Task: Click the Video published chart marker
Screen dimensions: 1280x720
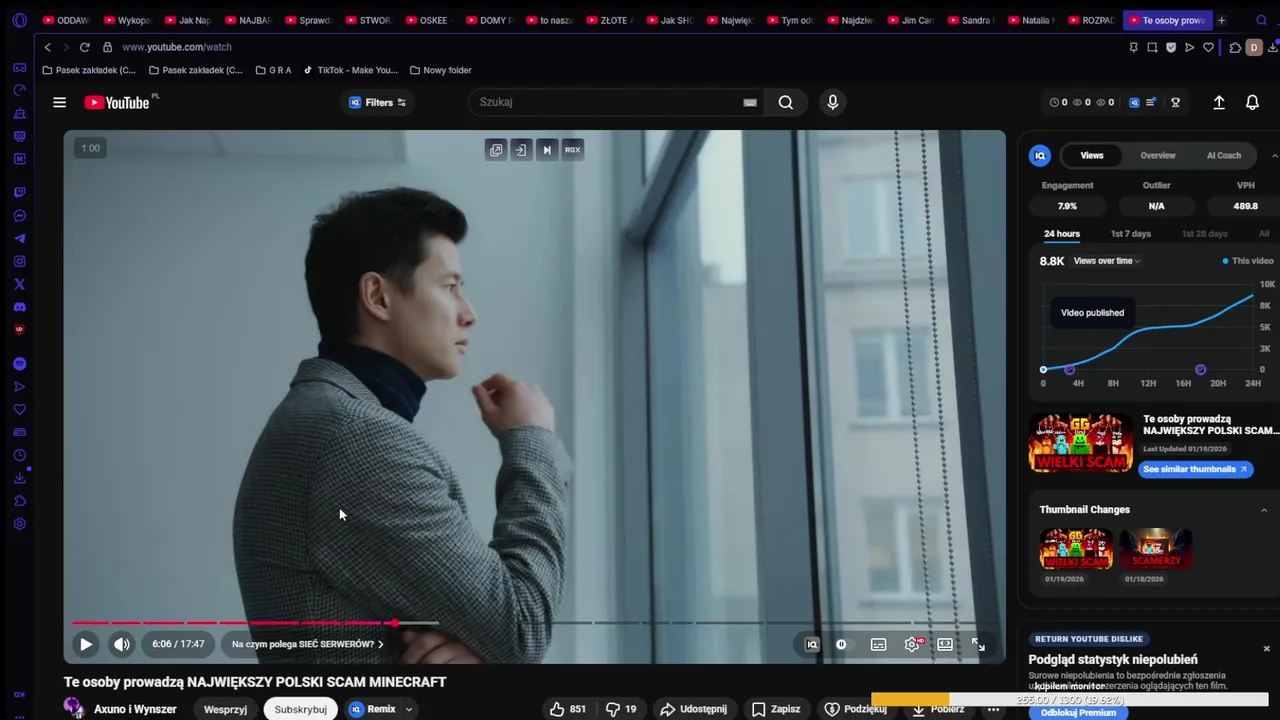Action: 1043,370
